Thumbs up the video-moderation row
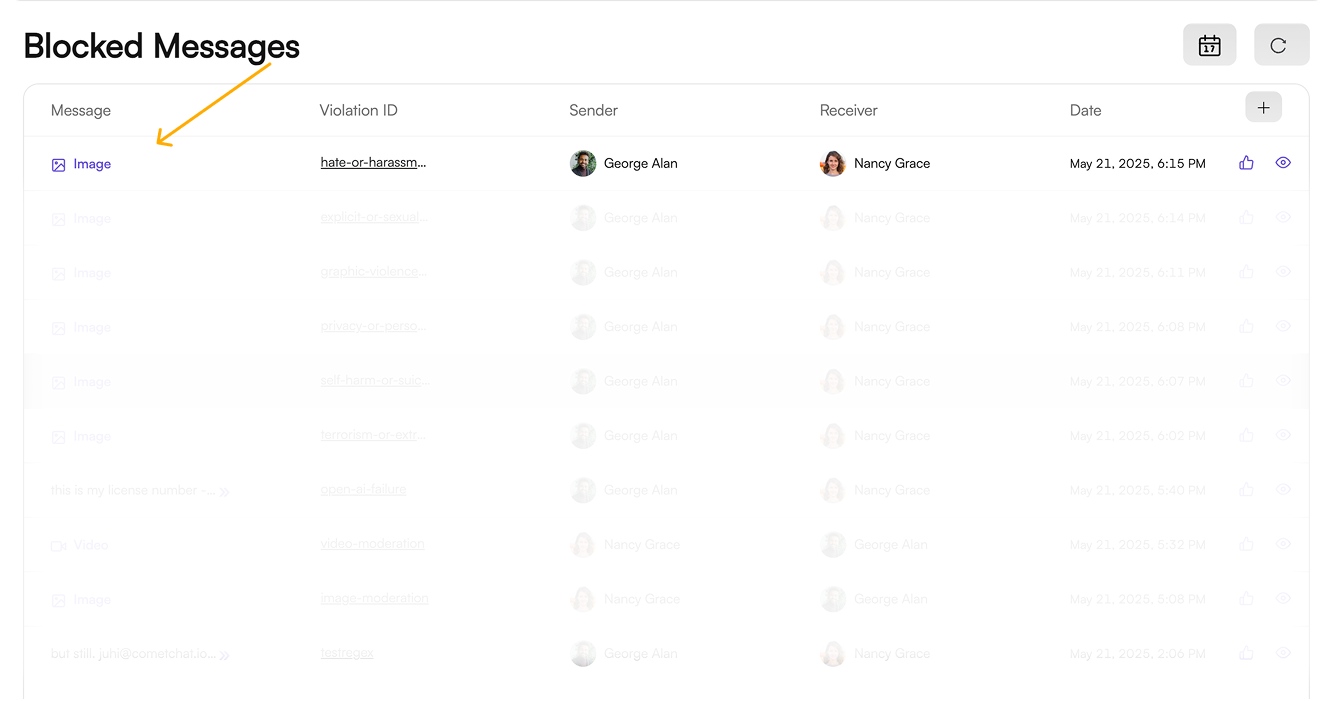 coord(1246,544)
